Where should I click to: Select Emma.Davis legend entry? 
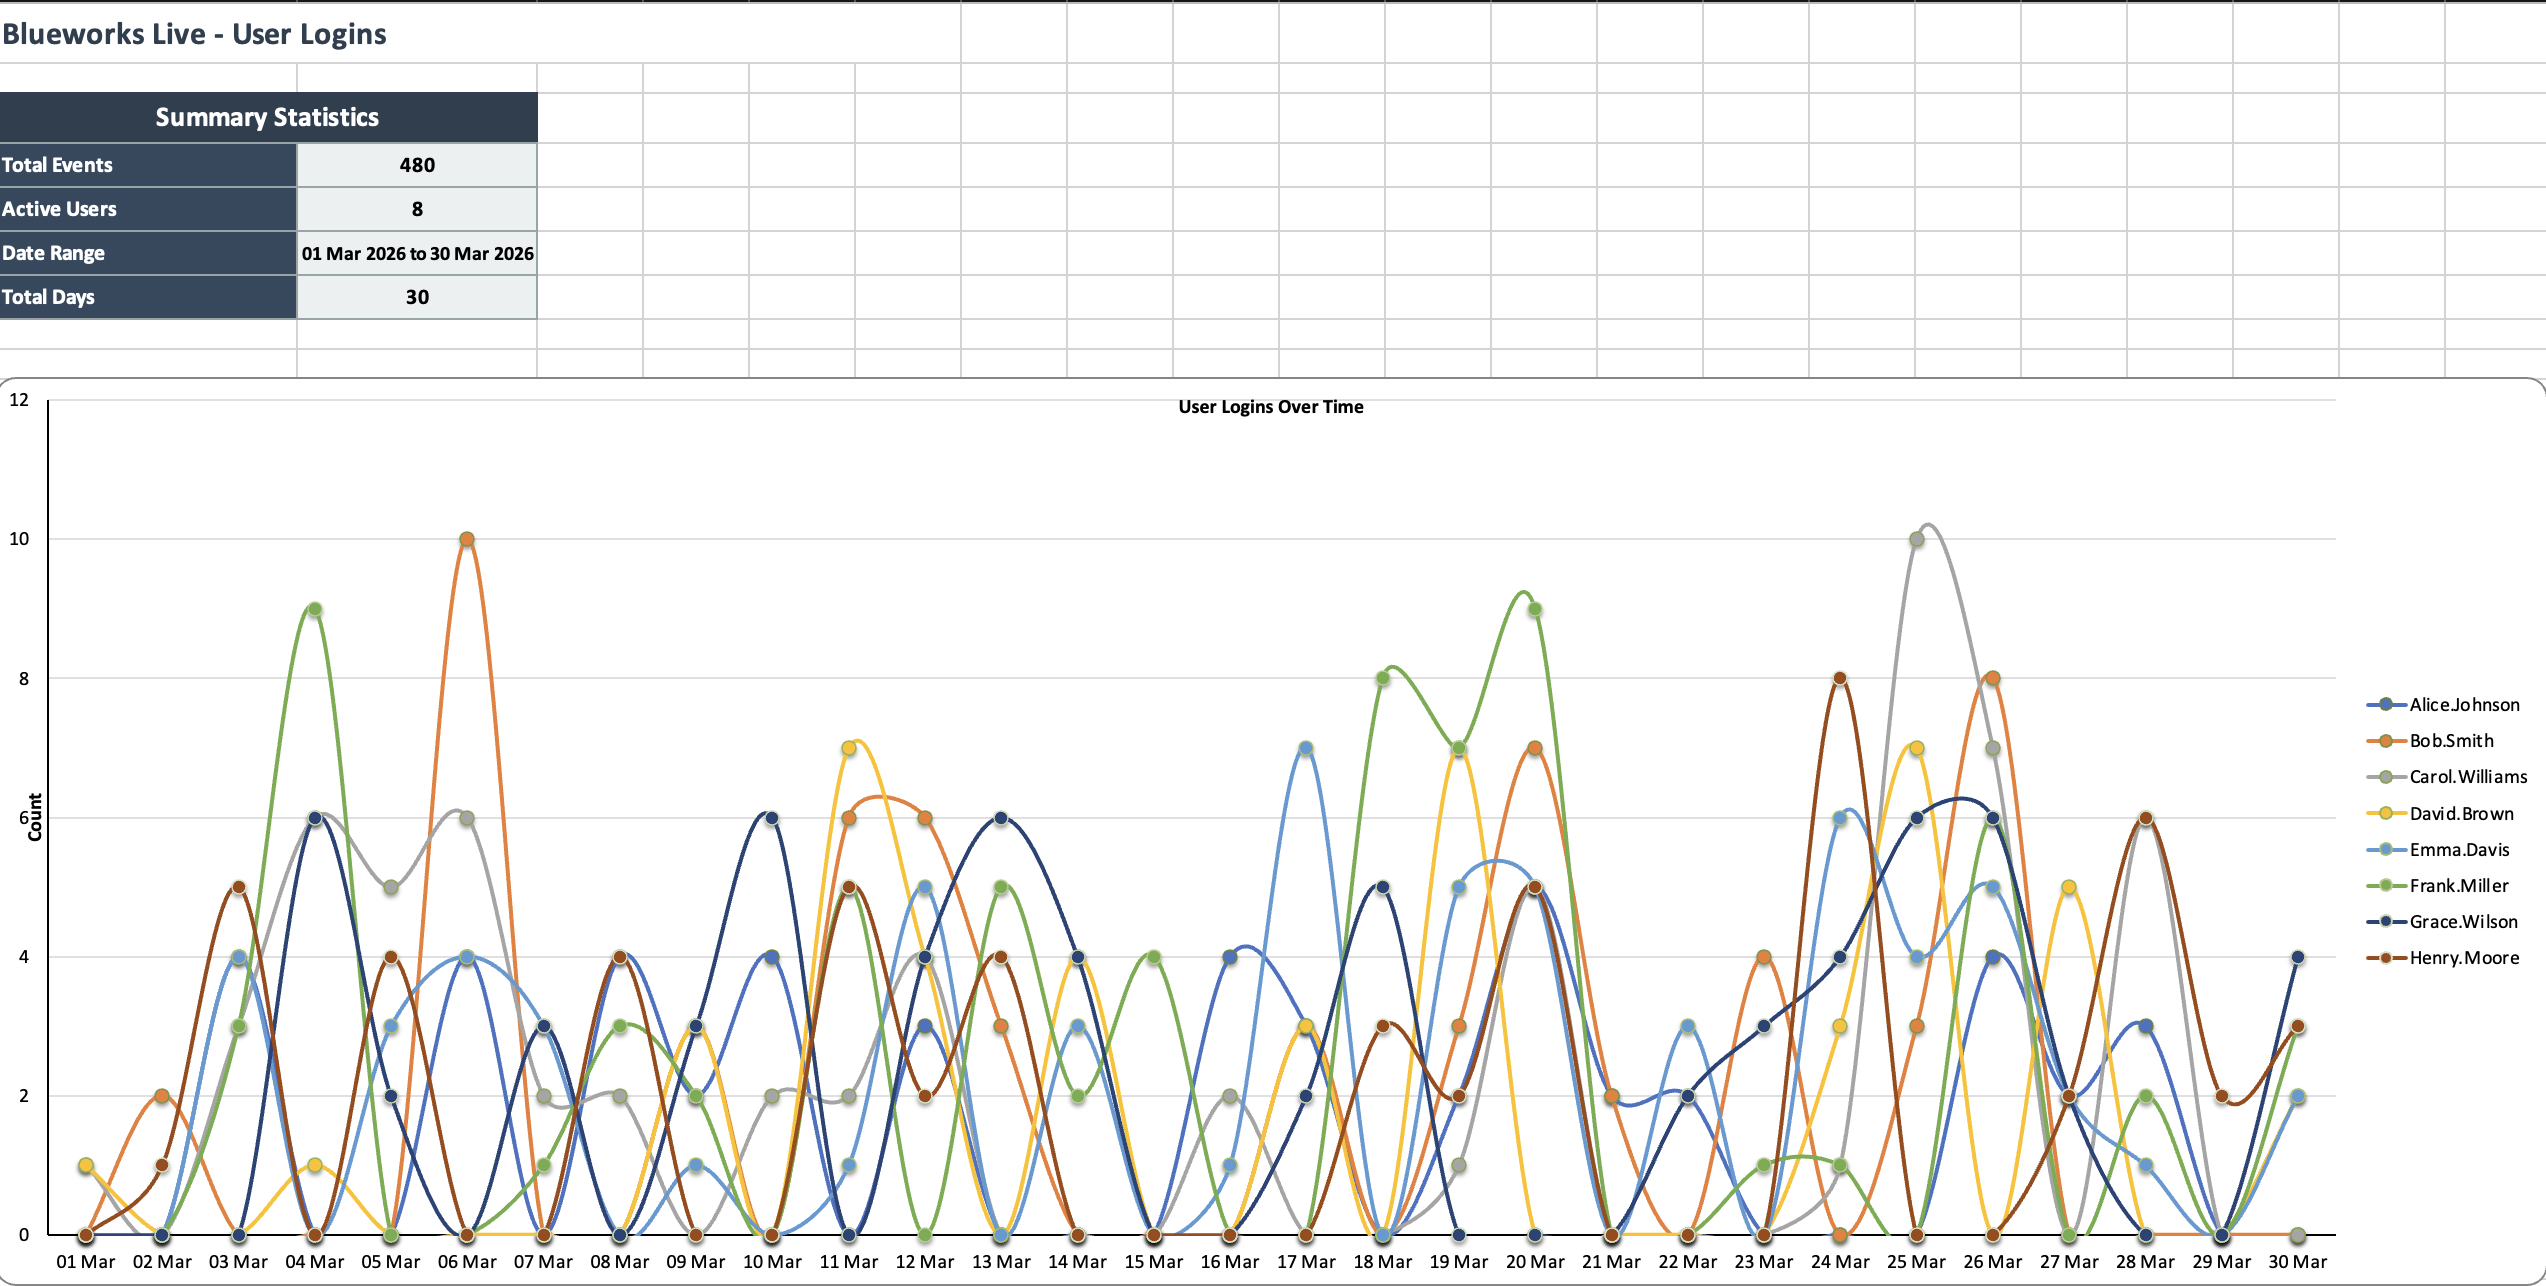click(x=2438, y=850)
